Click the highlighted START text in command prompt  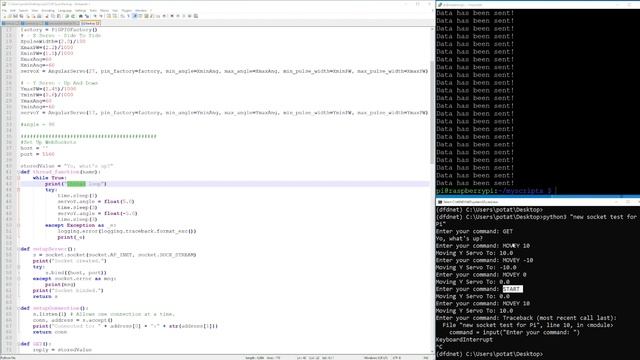click(x=512, y=289)
